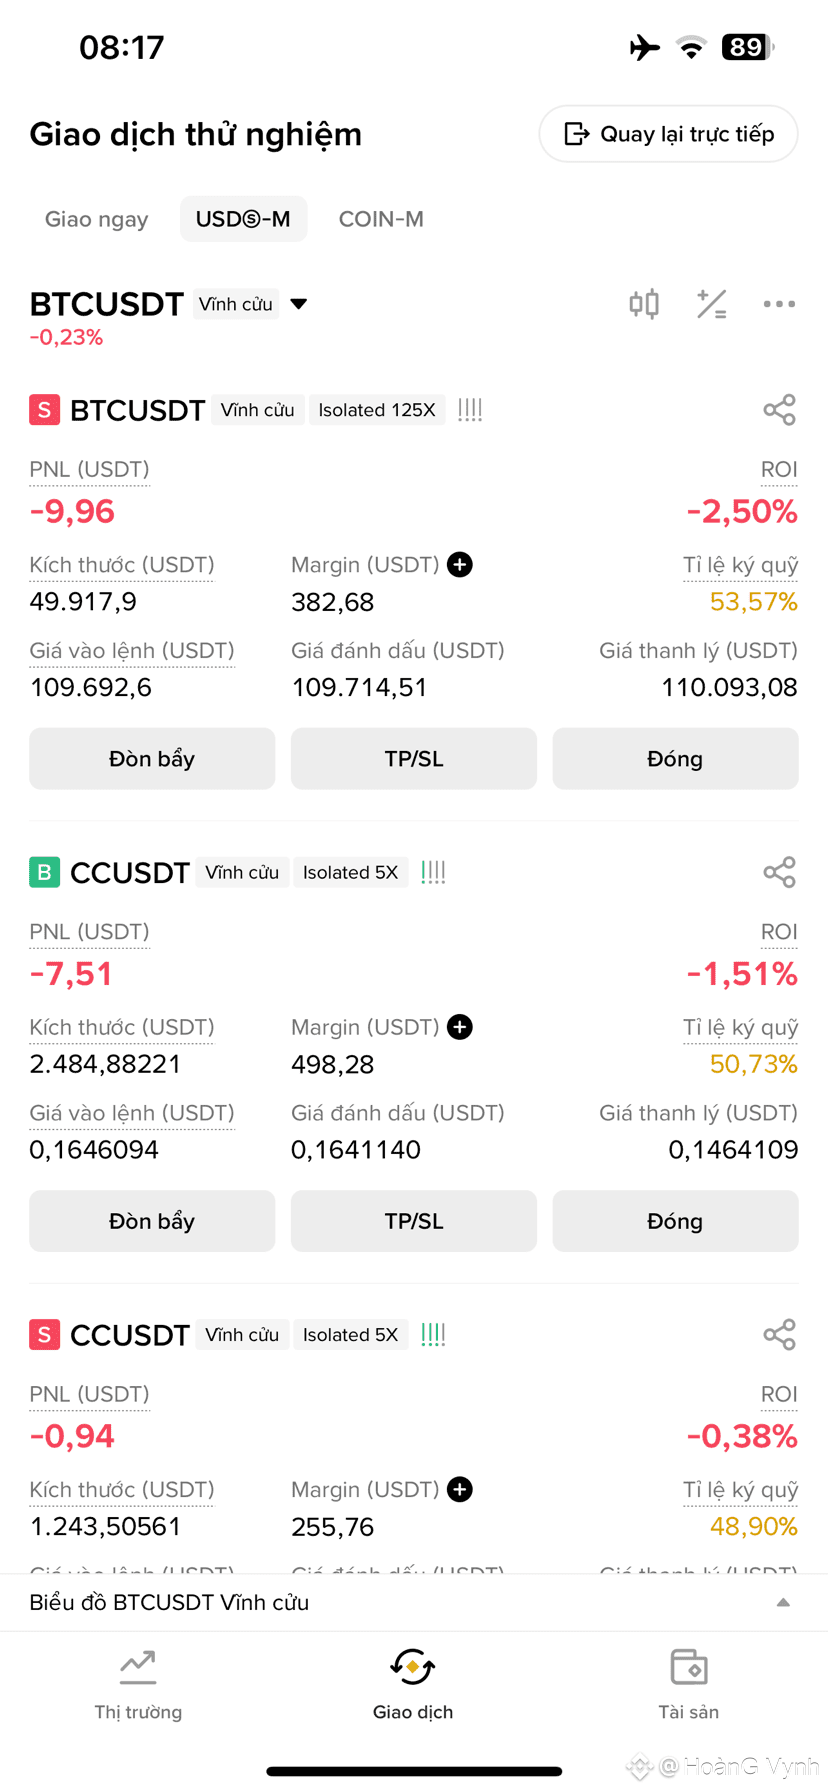Open TP/SL for CCUSDT long position
The width and height of the screenshot is (828, 1792).
[414, 1221]
